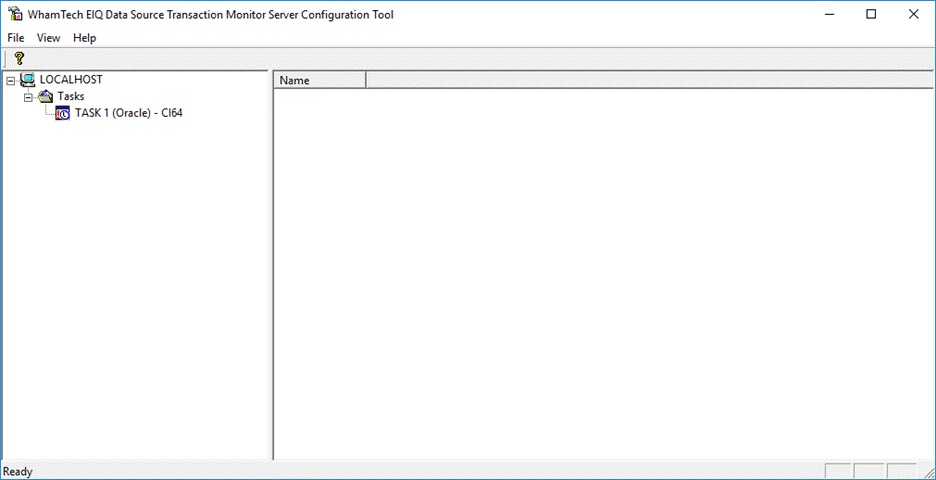This screenshot has width=936, height=480.
Task: Click the Ready status bar text
Action: tap(18, 472)
